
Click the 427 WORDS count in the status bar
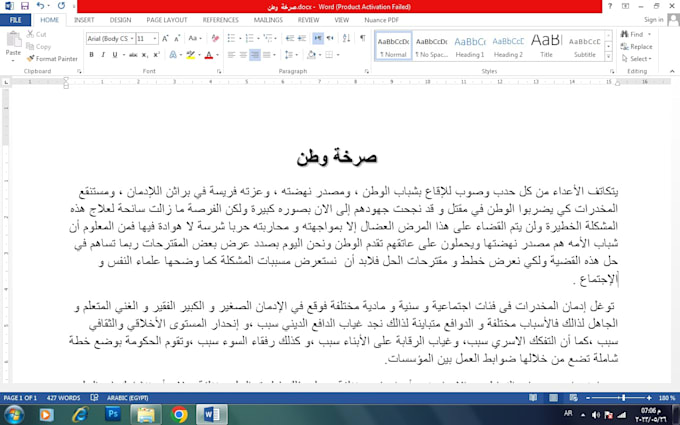(63, 398)
